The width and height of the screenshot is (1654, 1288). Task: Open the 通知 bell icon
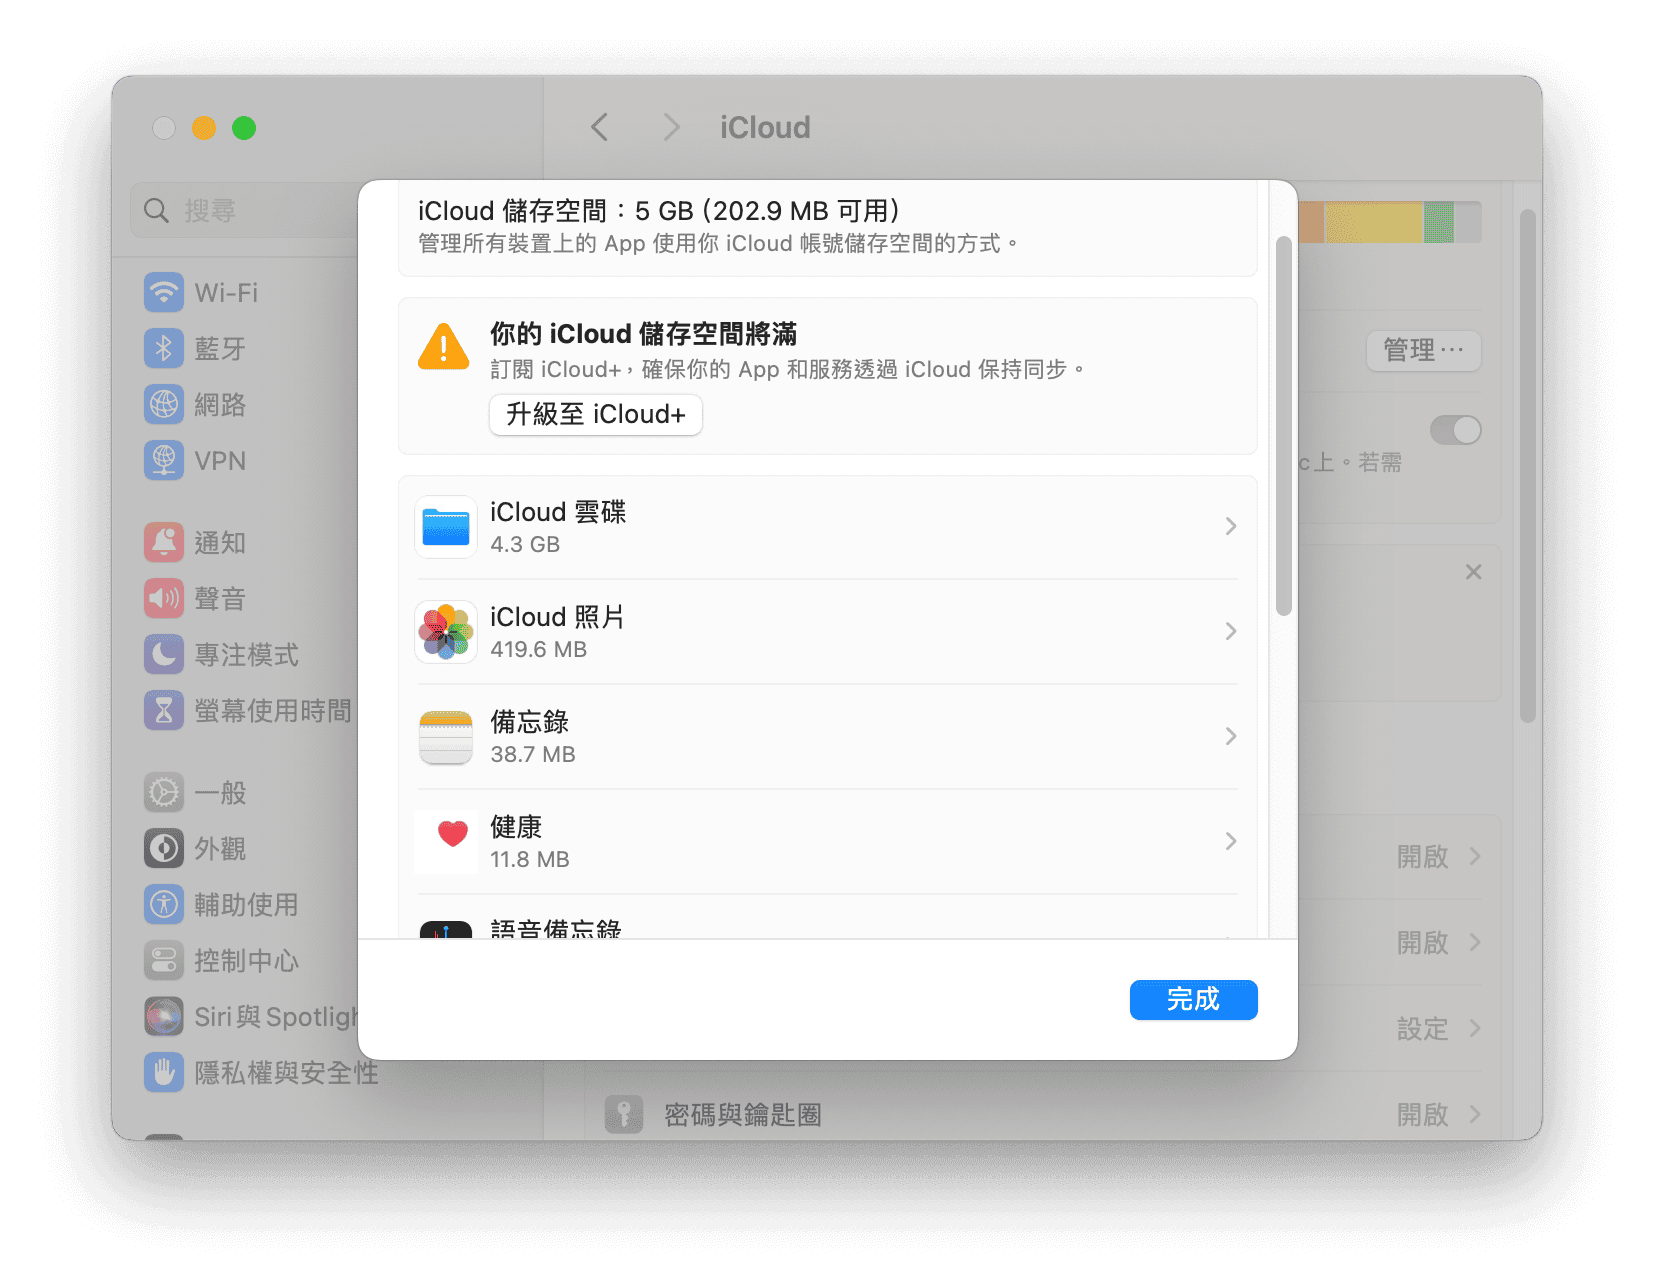(164, 542)
